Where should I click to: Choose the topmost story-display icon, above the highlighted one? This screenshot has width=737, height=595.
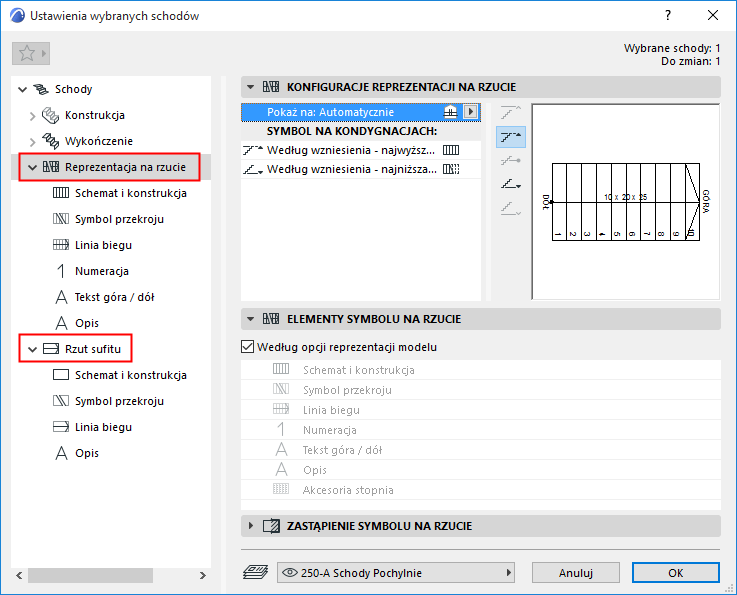coord(510,113)
